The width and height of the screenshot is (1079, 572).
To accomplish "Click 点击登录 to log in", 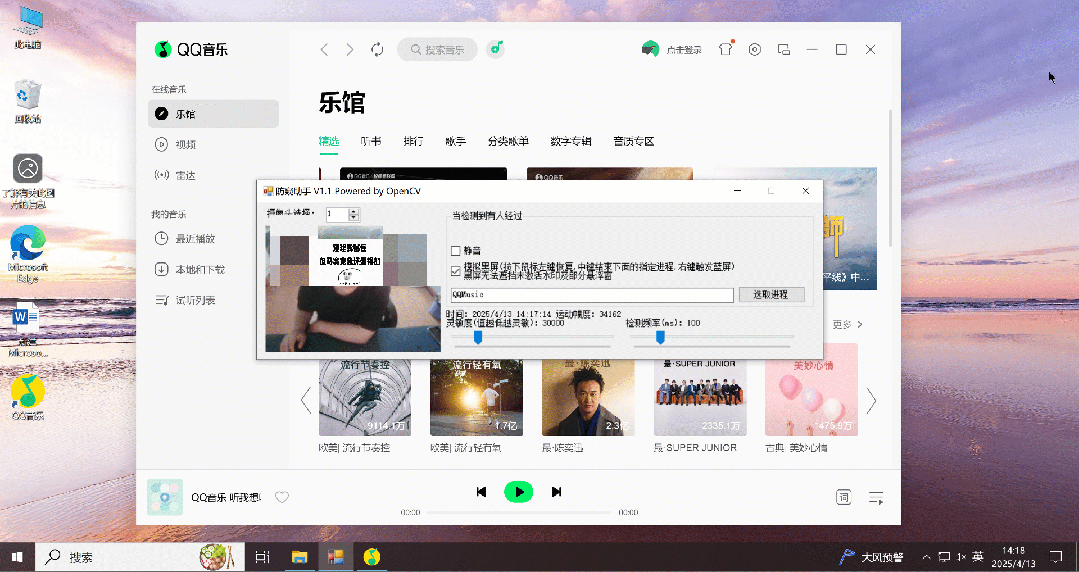I will [x=684, y=50].
